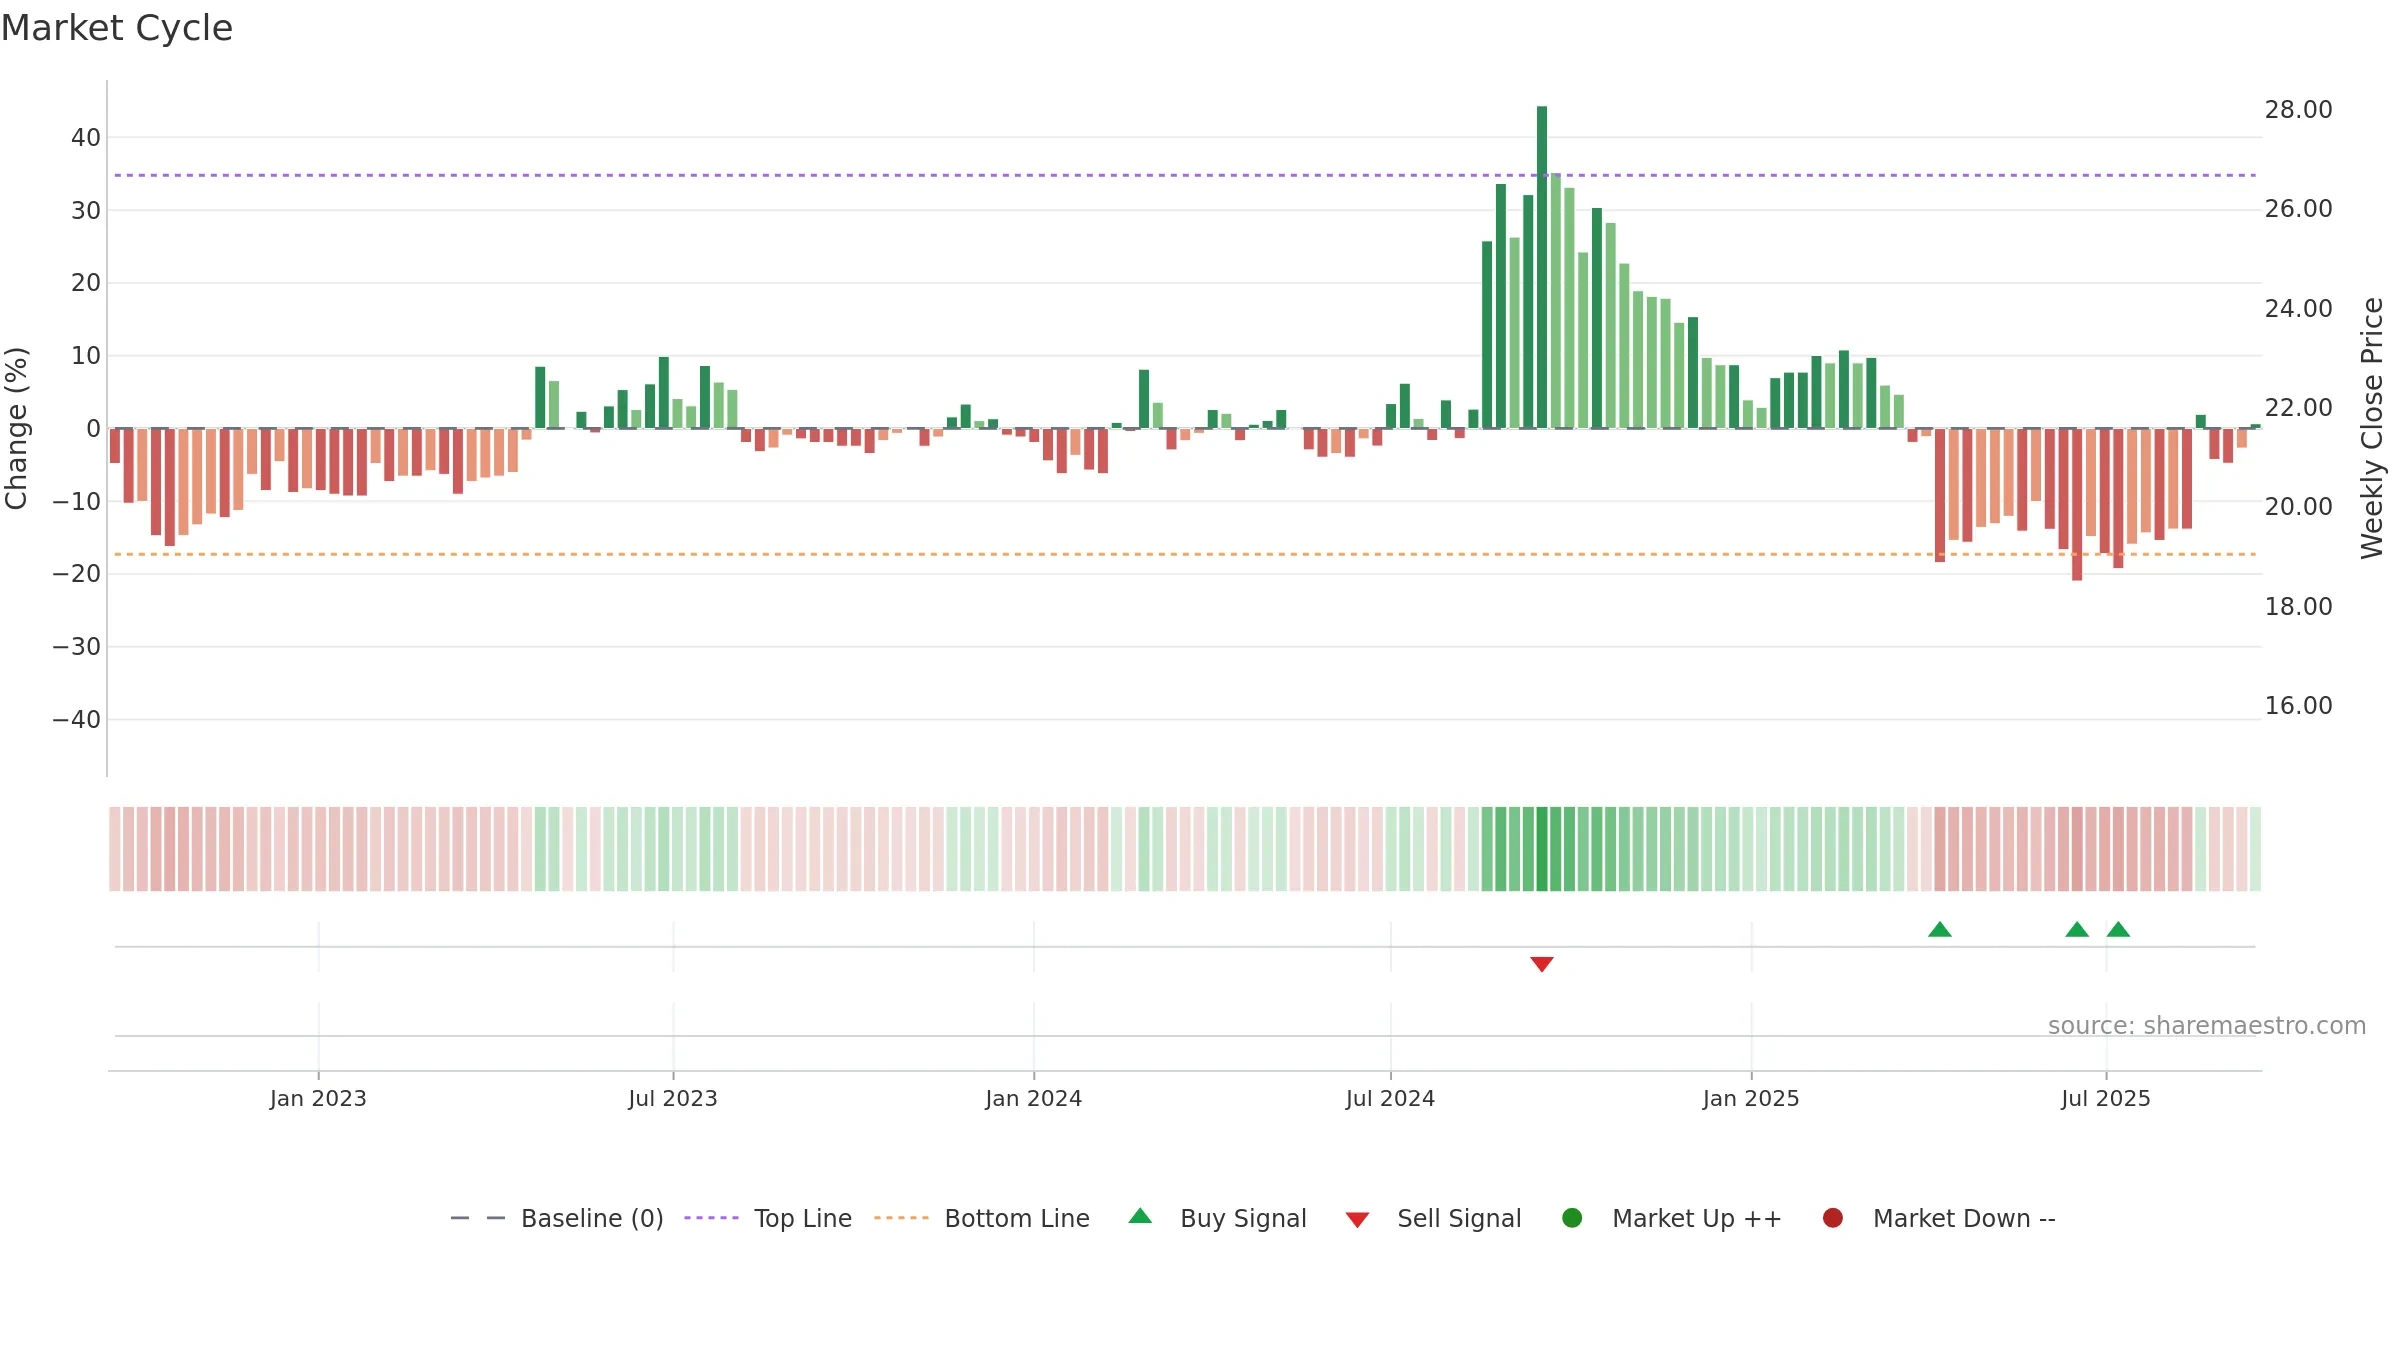Toggle the Bottom Line legend label
Viewport: 2400px width, 1350px height.
coord(1017,1218)
